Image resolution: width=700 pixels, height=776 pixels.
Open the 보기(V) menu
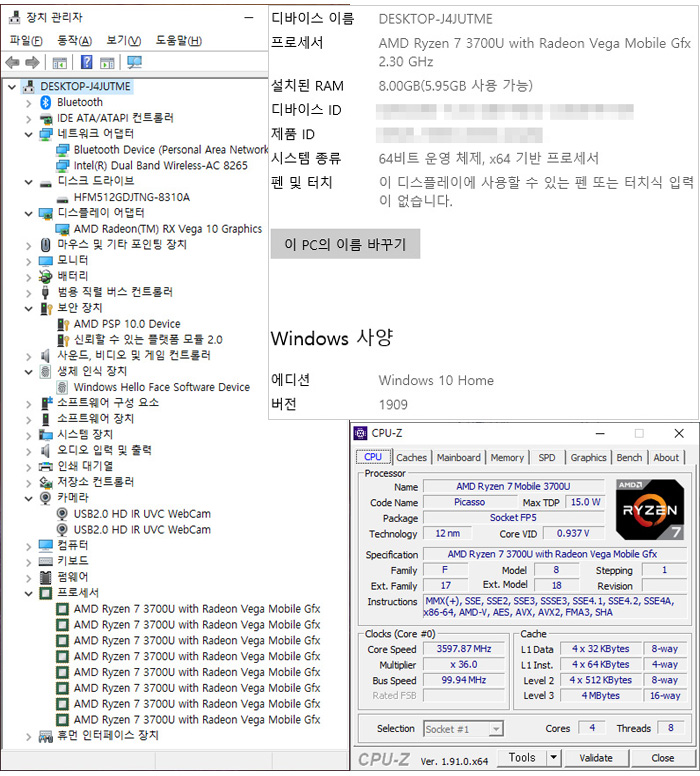click(123, 41)
